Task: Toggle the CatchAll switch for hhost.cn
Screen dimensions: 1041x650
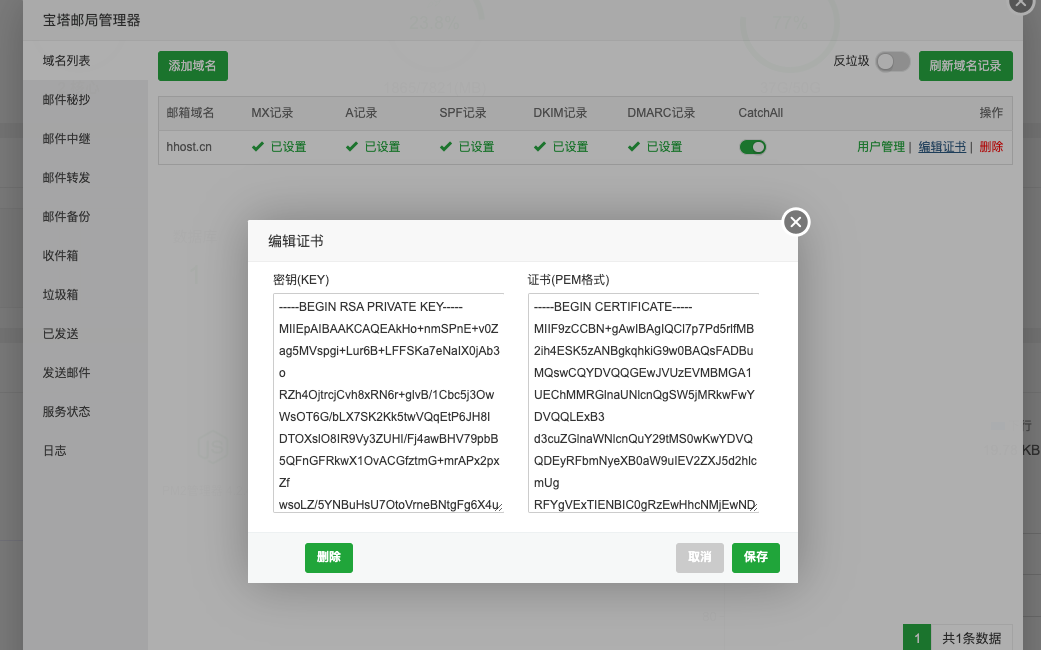Action: 753,147
